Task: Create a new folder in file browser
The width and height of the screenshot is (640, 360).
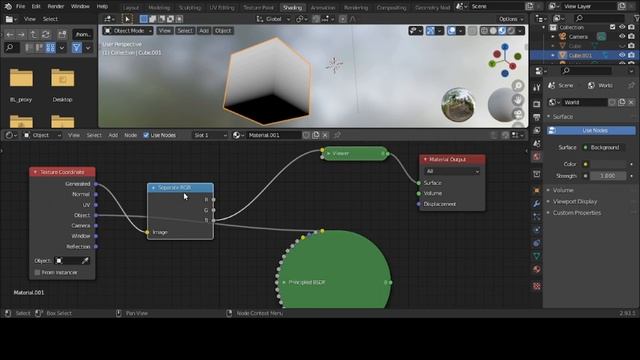Action: click(62, 35)
